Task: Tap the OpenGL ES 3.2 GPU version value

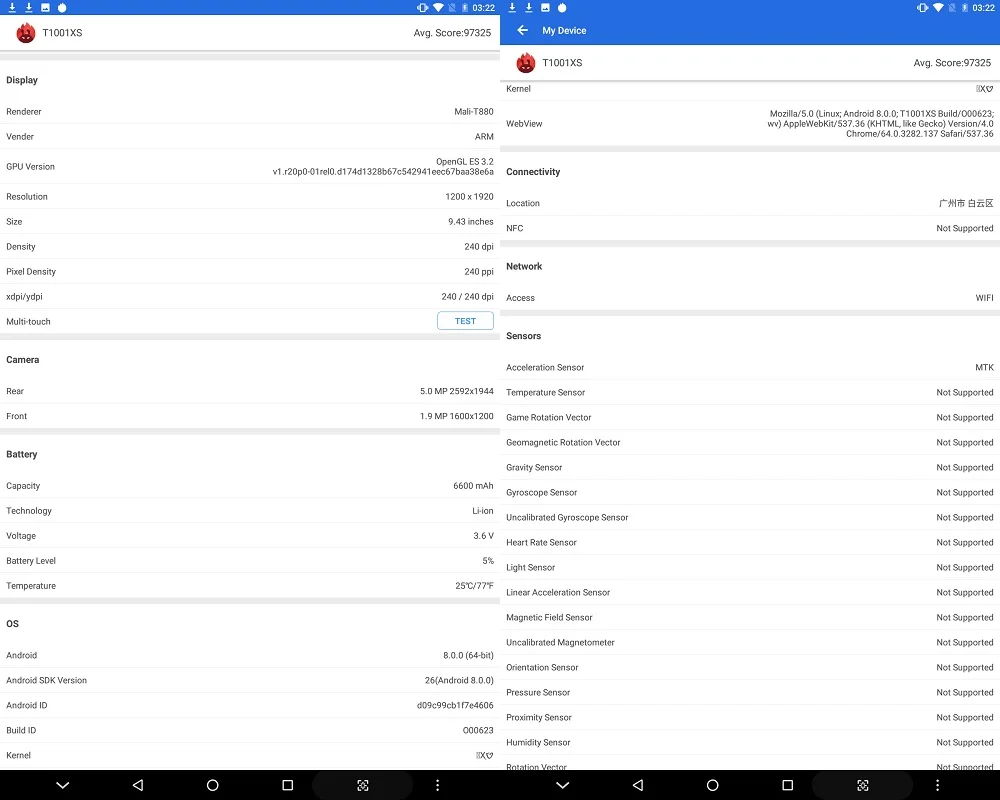Action: pos(383,167)
